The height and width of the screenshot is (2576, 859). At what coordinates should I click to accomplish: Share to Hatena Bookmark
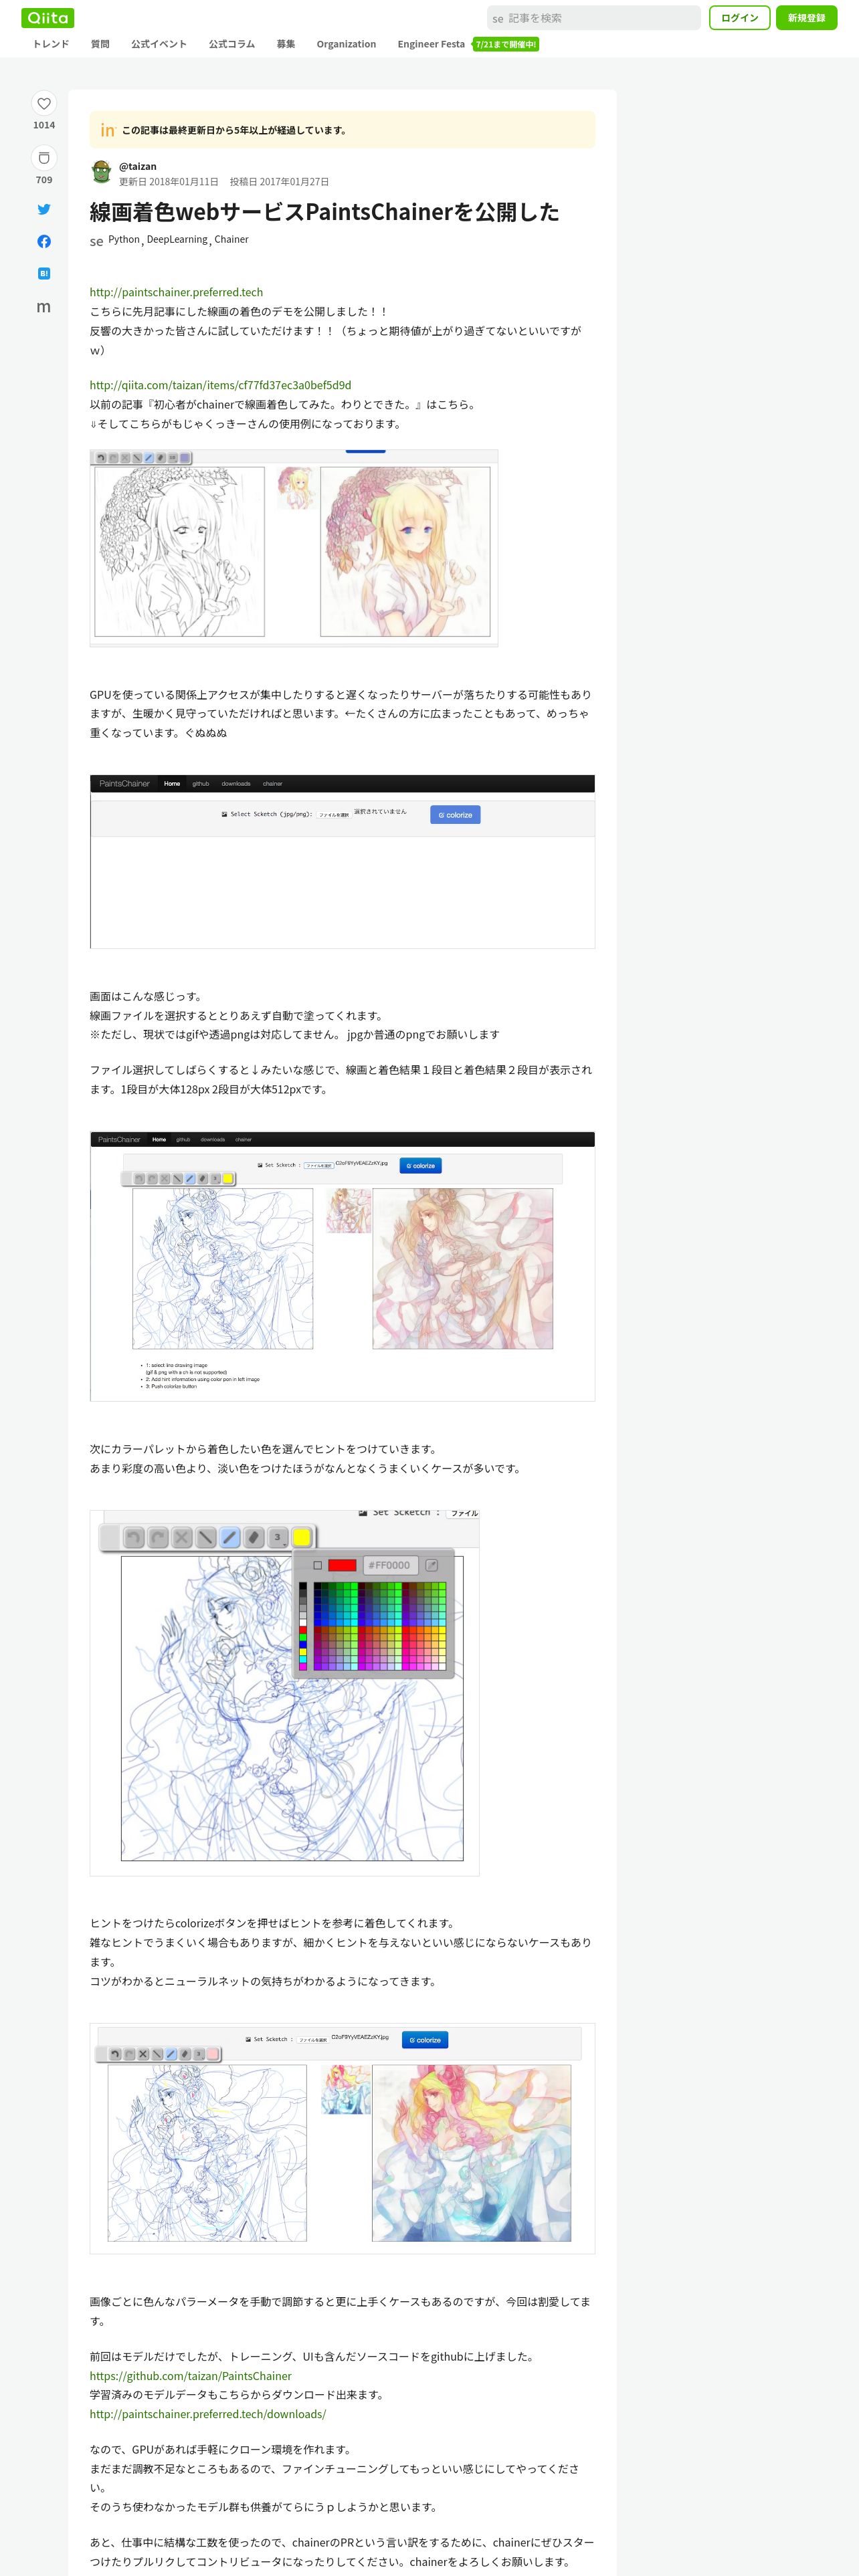pyautogui.click(x=44, y=273)
